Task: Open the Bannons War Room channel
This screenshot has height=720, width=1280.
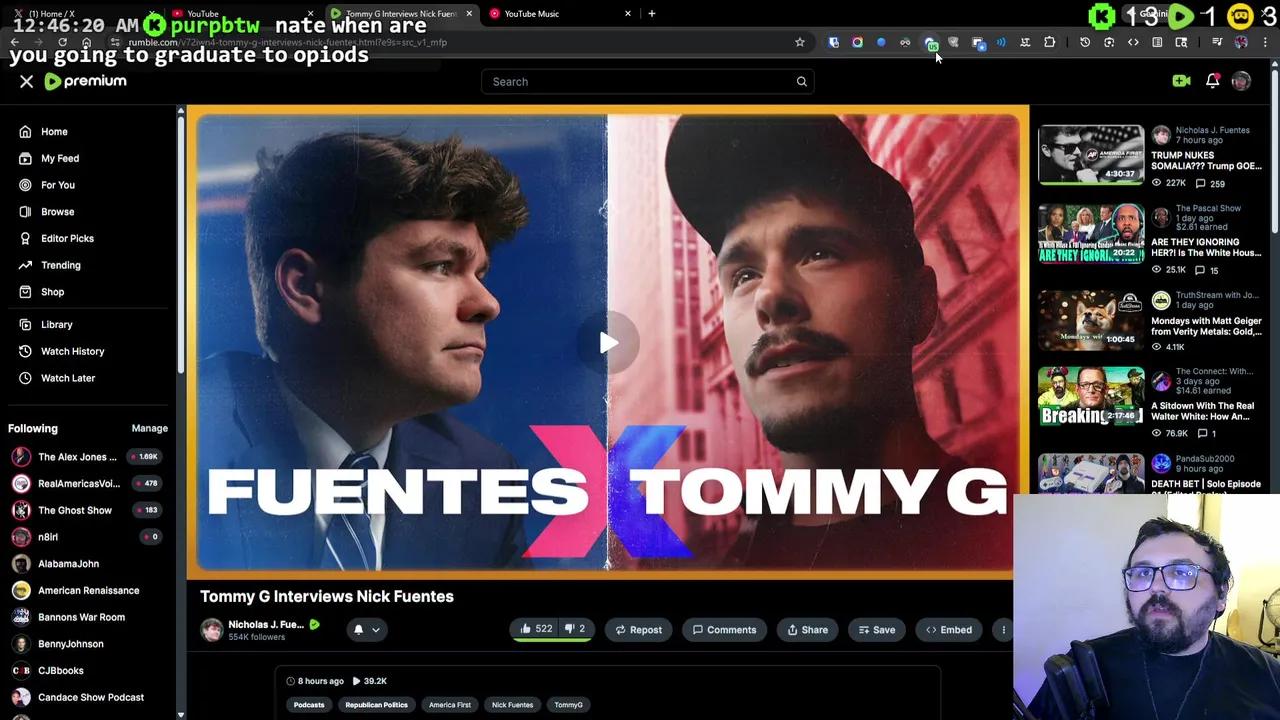Action: 81,617
